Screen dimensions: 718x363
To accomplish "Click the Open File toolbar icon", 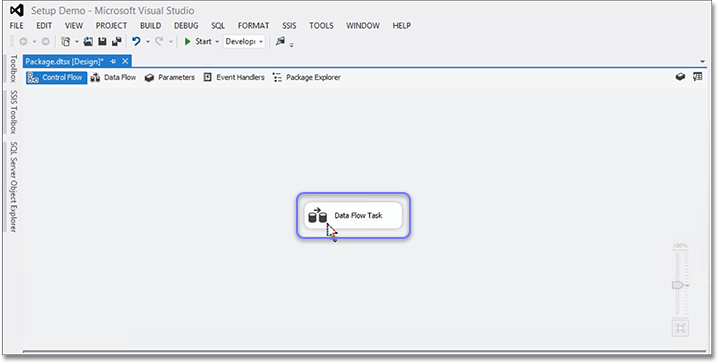I will (88, 42).
